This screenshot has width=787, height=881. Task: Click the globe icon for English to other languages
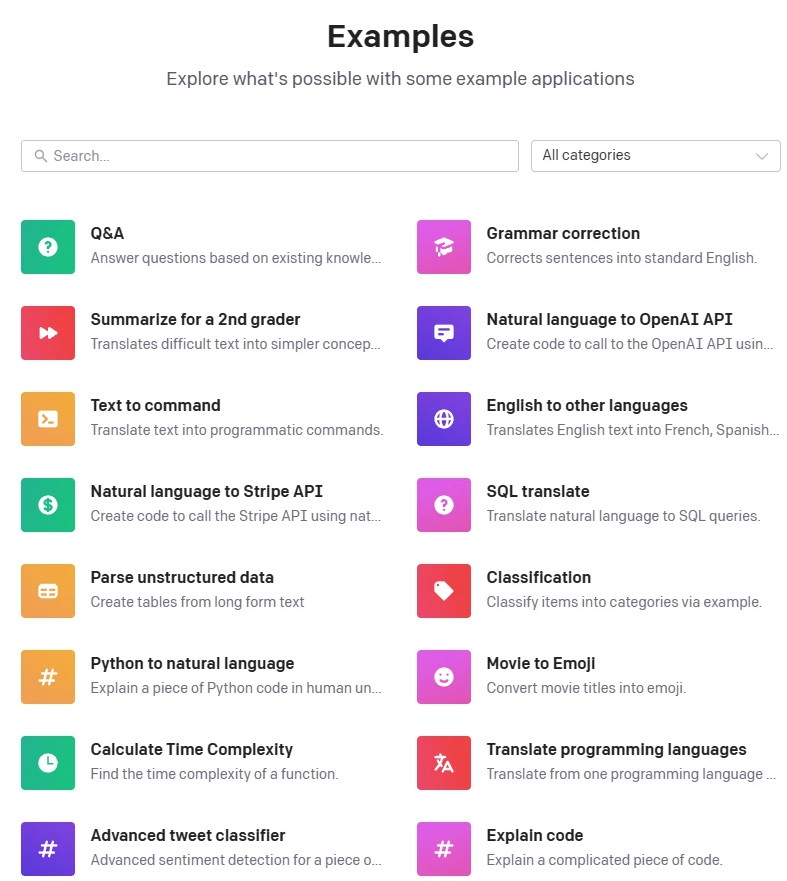(444, 419)
